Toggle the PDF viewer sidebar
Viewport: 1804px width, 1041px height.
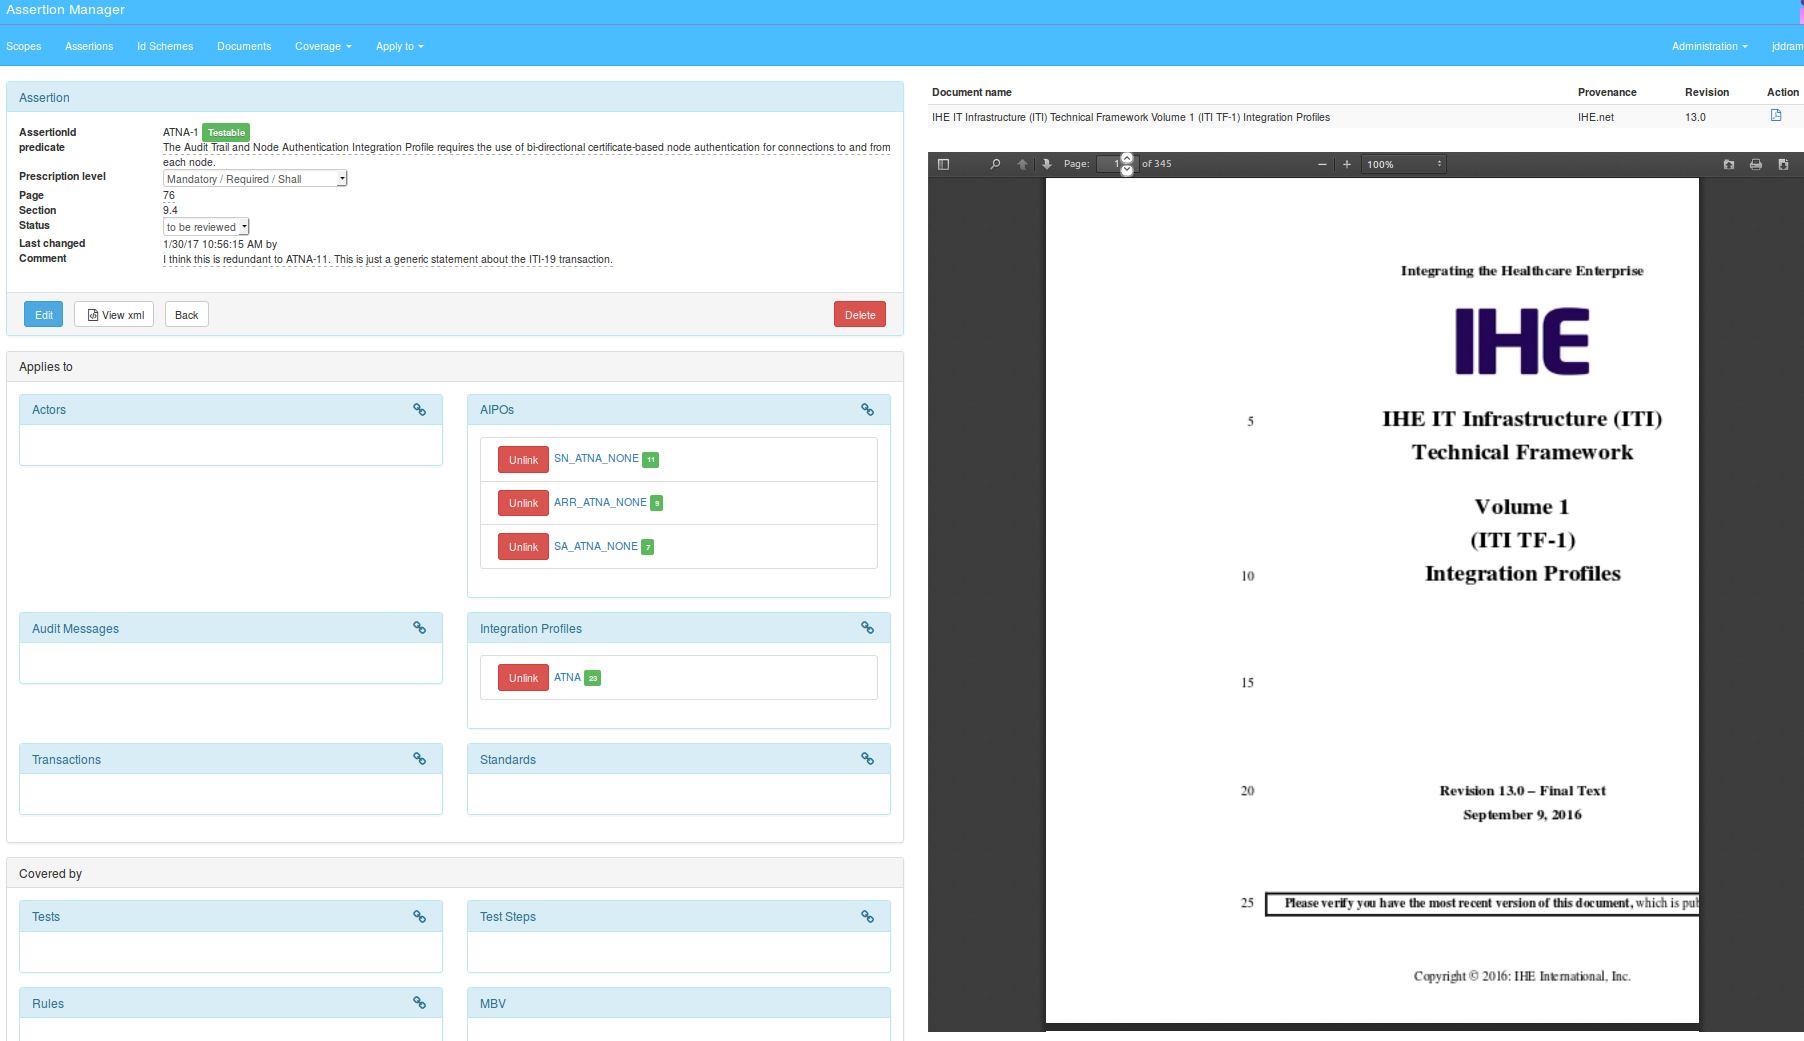[943, 164]
